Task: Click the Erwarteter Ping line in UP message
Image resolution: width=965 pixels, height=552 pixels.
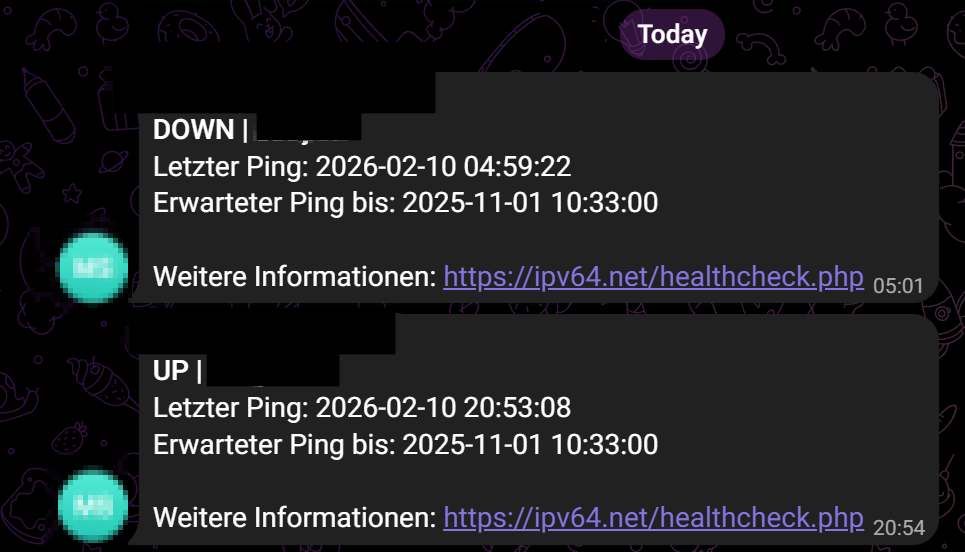Action: [x=405, y=445]
